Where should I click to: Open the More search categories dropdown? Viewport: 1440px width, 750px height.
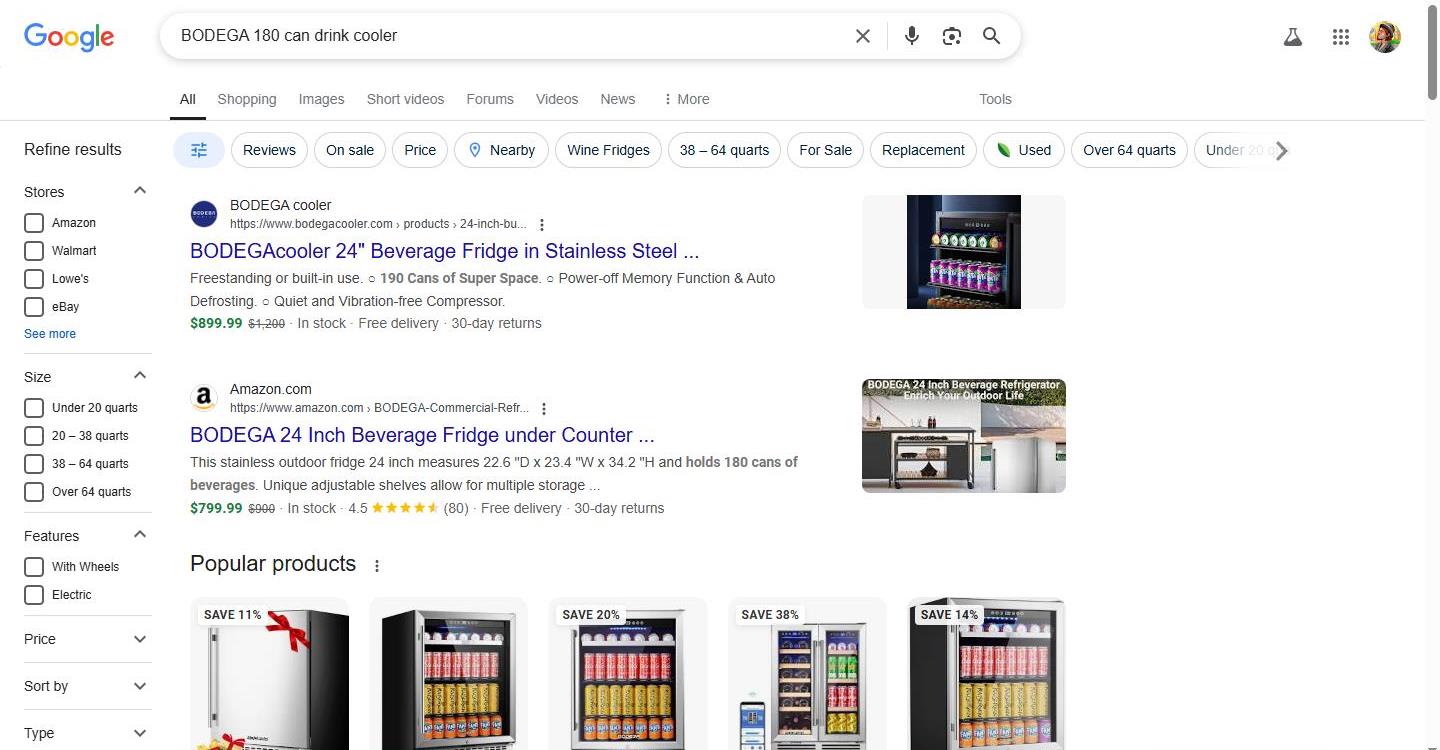pyautogui.click(x=686, y=99)
